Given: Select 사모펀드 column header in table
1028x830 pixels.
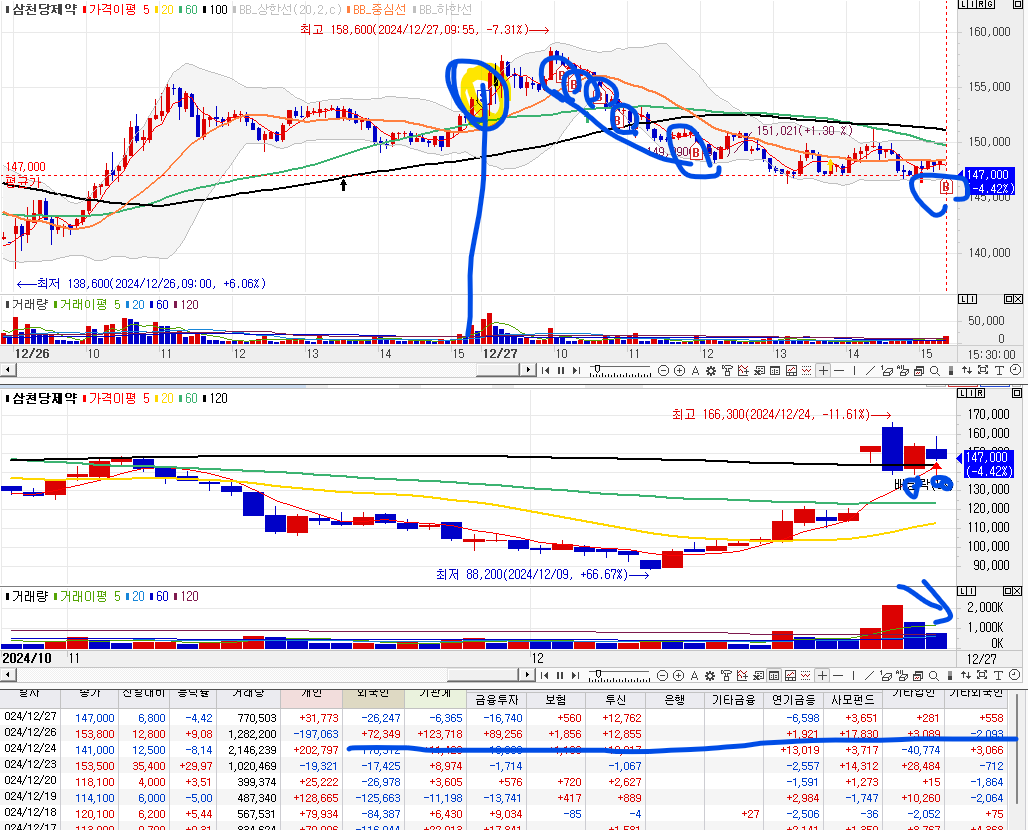Looking at the screenshot, I should (x=853, y=700).
